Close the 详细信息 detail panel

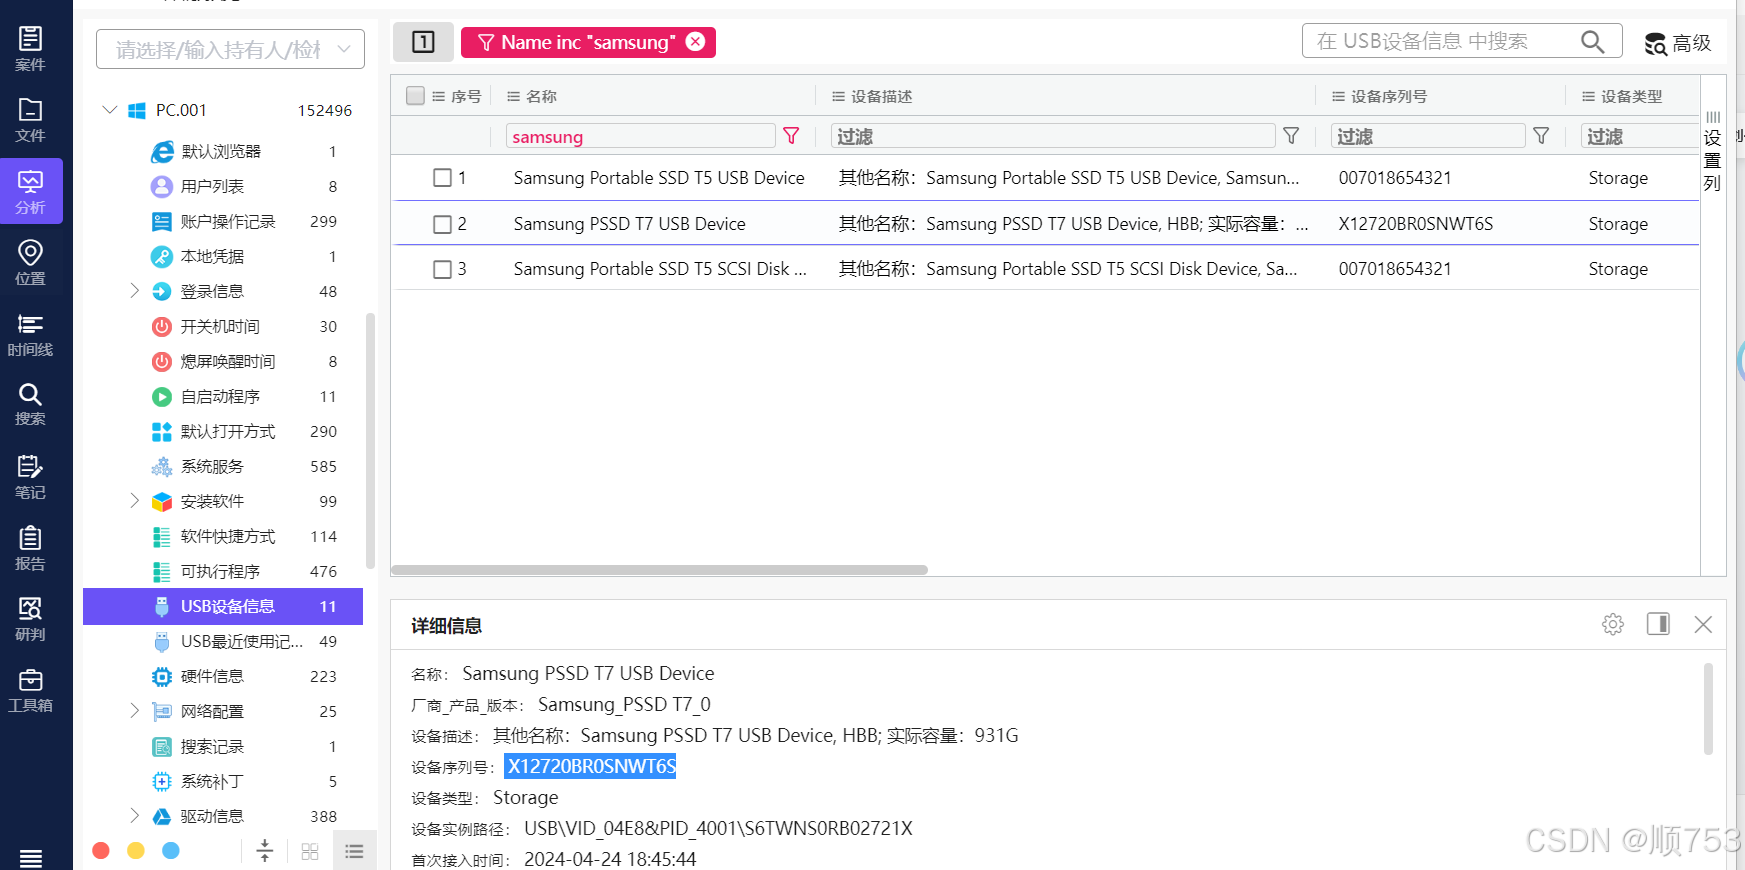tap(1703, 624)
